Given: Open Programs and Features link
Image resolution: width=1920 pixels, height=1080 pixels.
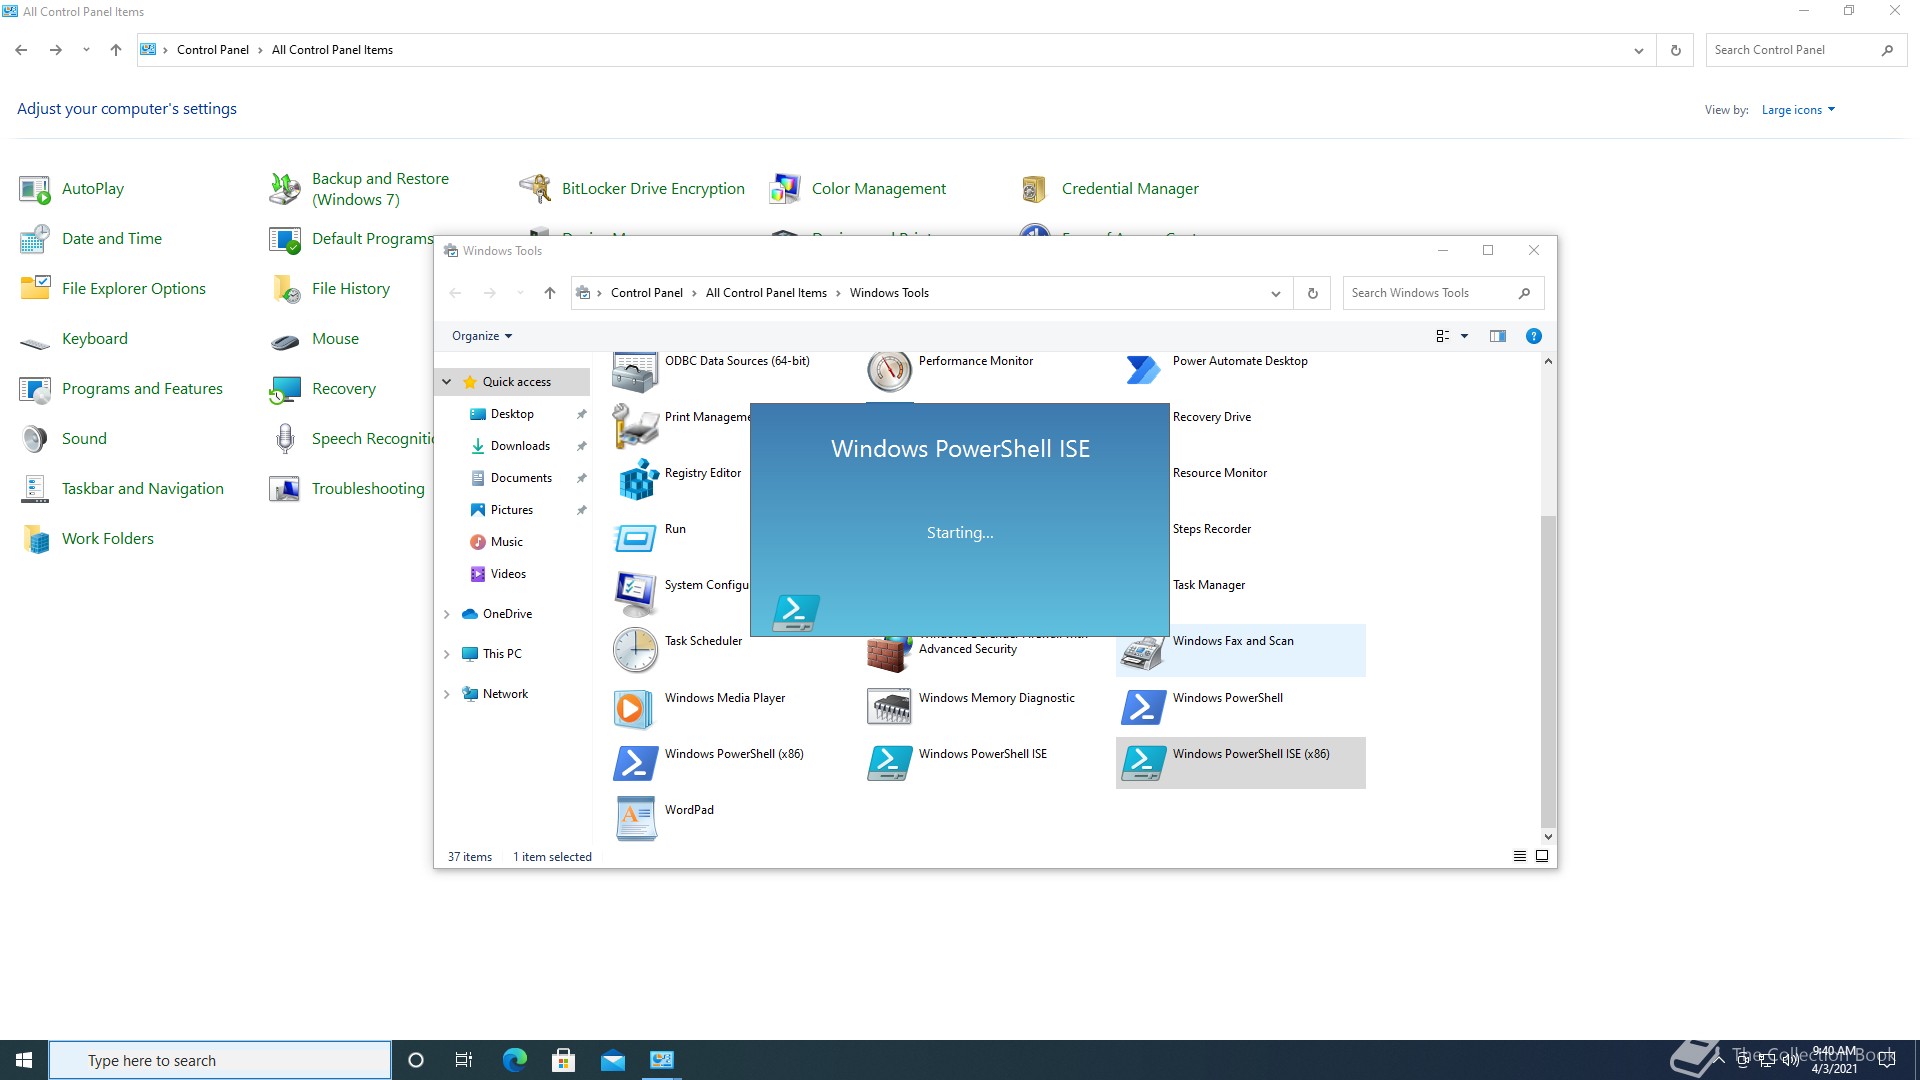Looking at the screenshot, I should 142,389.
